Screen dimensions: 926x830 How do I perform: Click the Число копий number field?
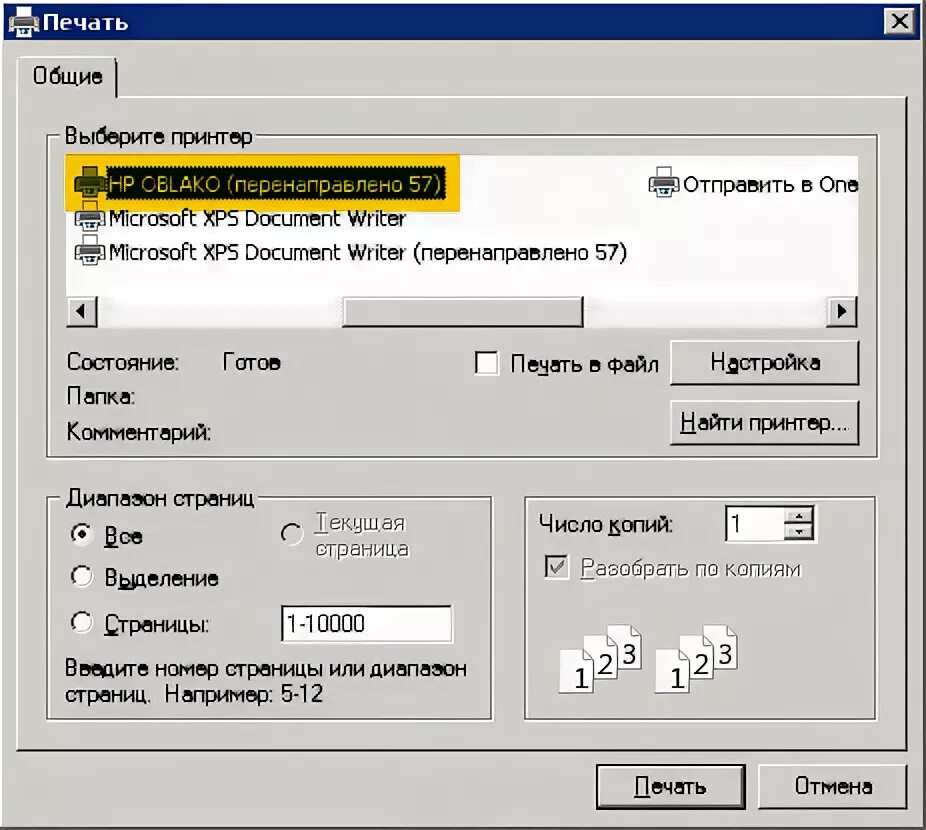tap(755, 523)
